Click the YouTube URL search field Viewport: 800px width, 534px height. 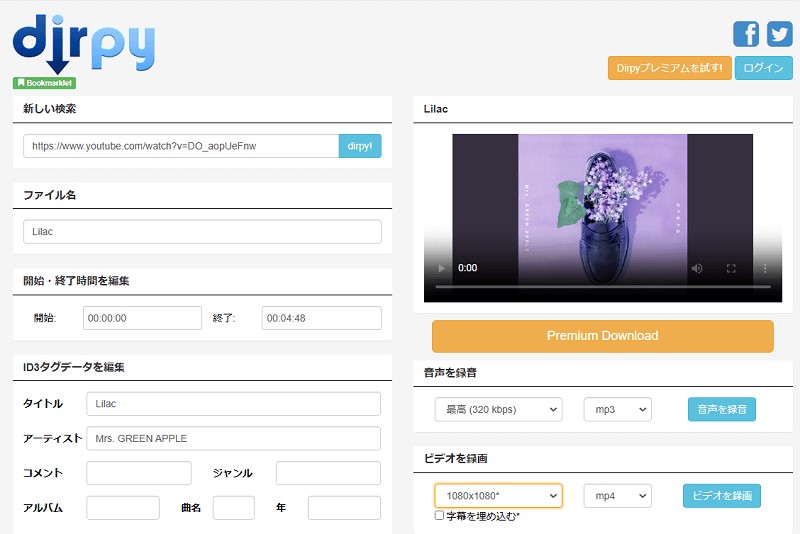click(181, 146)
